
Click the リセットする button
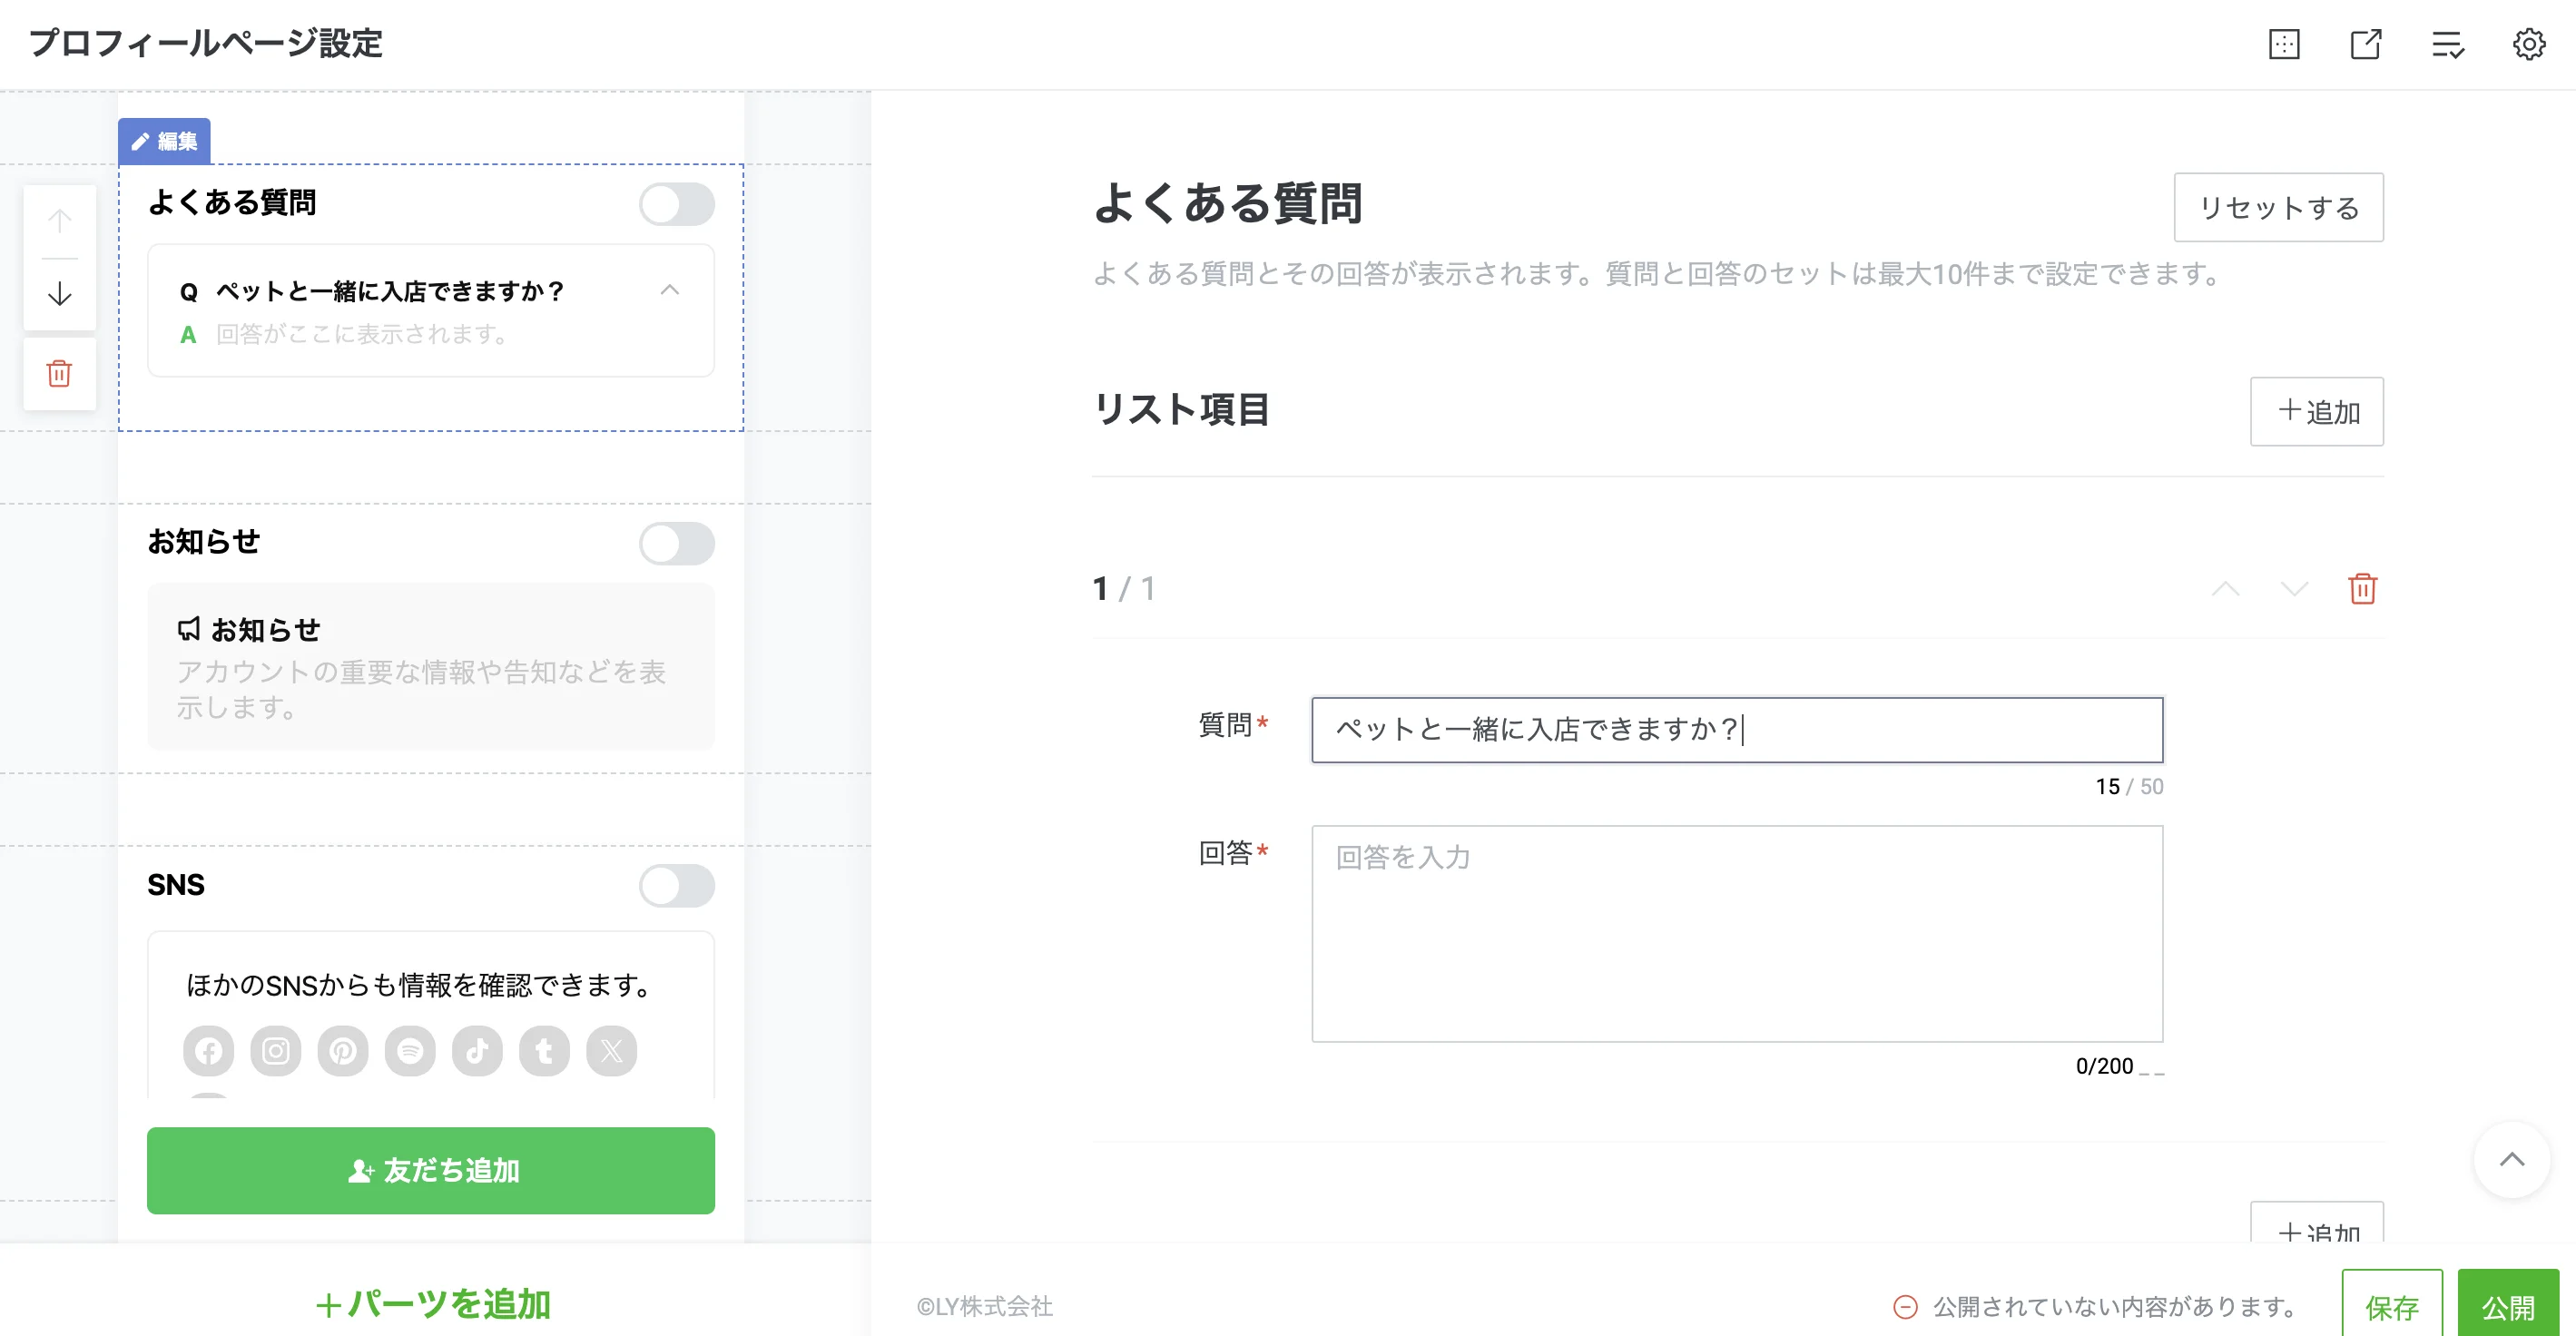pos(2279,207)
